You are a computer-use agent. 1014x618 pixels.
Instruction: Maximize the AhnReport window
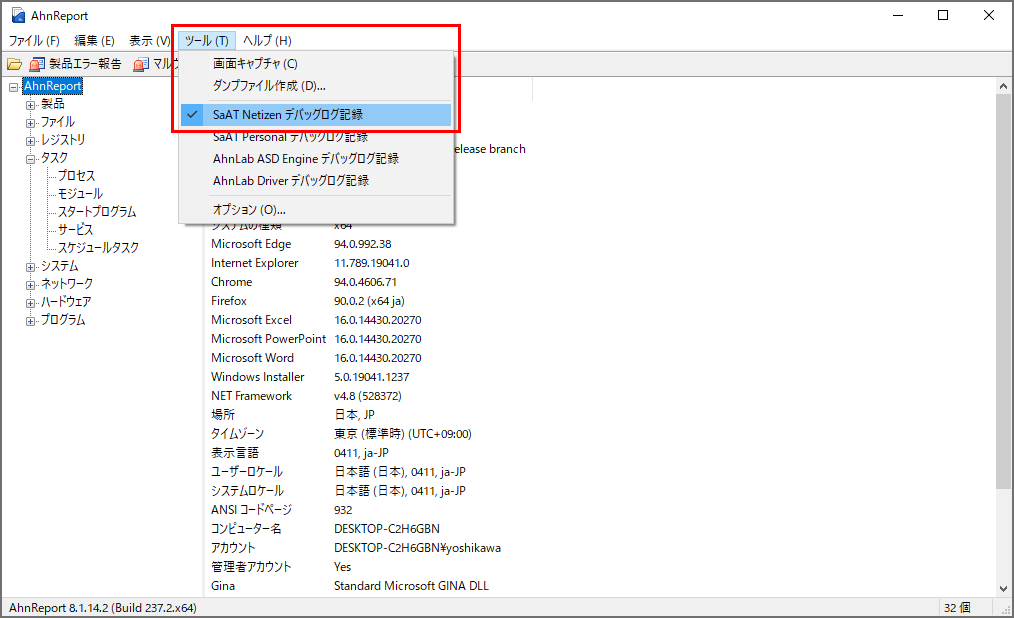(x=943, y=15)
